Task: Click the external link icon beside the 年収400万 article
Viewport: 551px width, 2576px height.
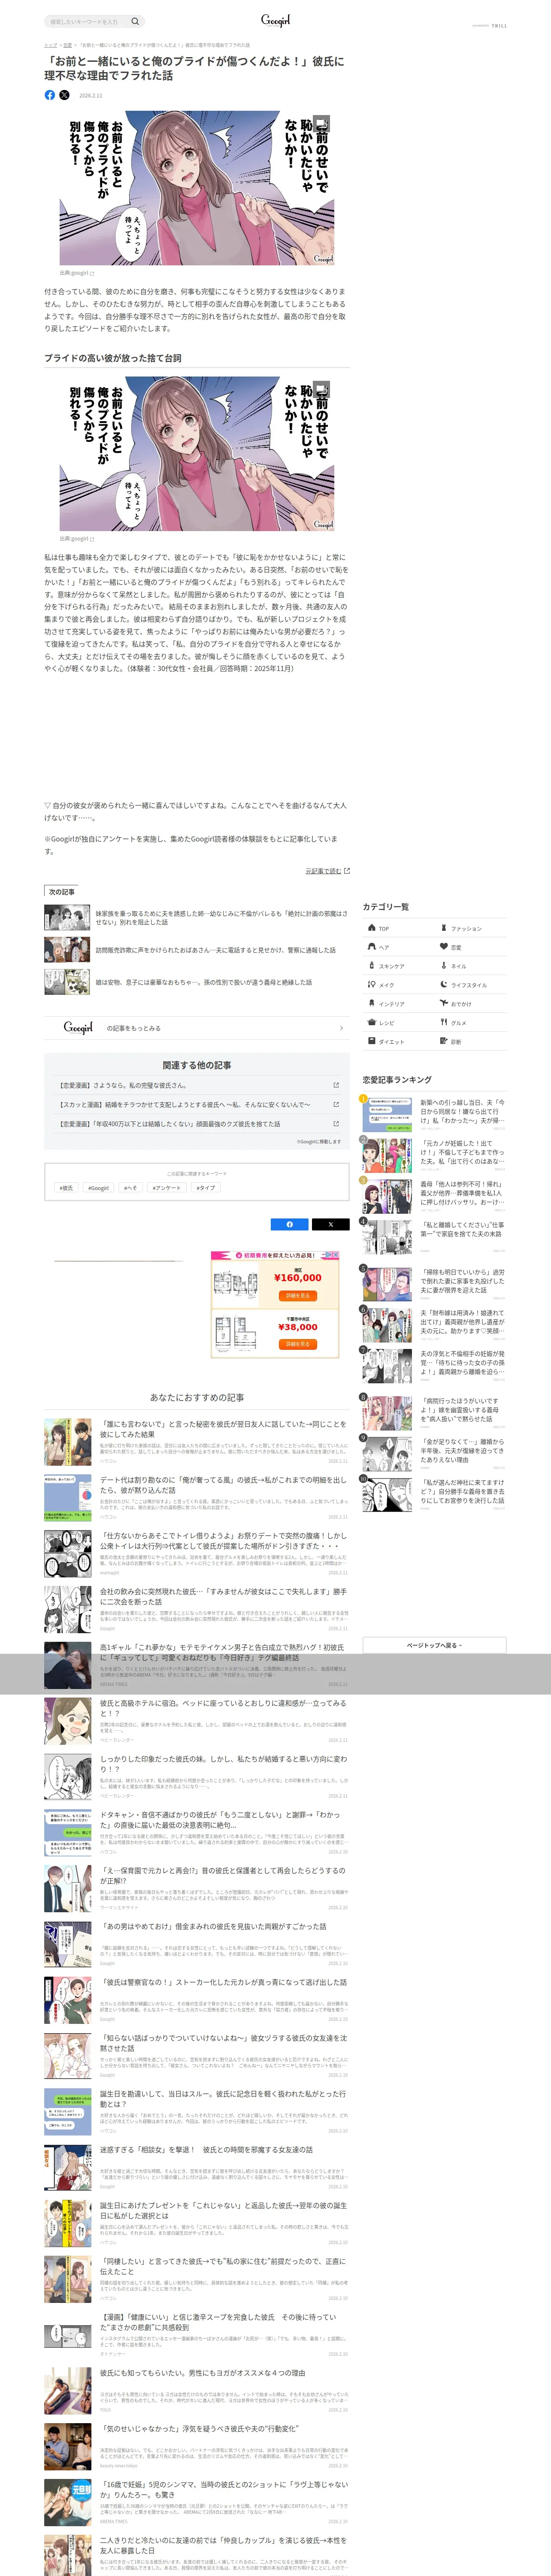Action: [336, 1124]
